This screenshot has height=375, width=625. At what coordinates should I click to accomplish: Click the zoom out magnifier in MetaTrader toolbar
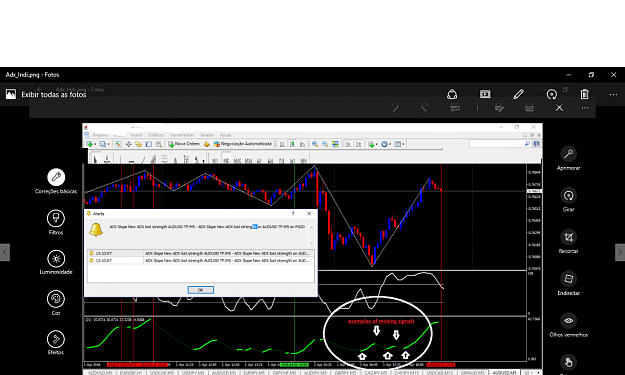click(325, 144)
